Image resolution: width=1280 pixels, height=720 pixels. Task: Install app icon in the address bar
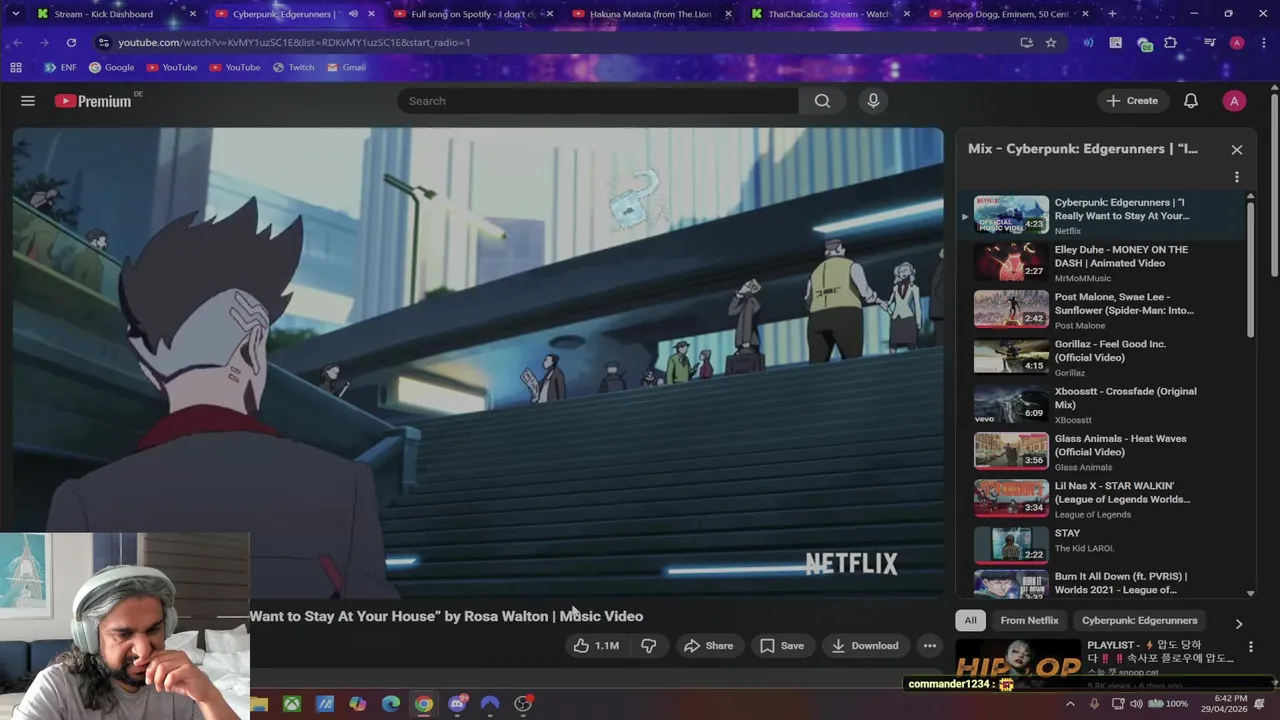coord(1026,43)
